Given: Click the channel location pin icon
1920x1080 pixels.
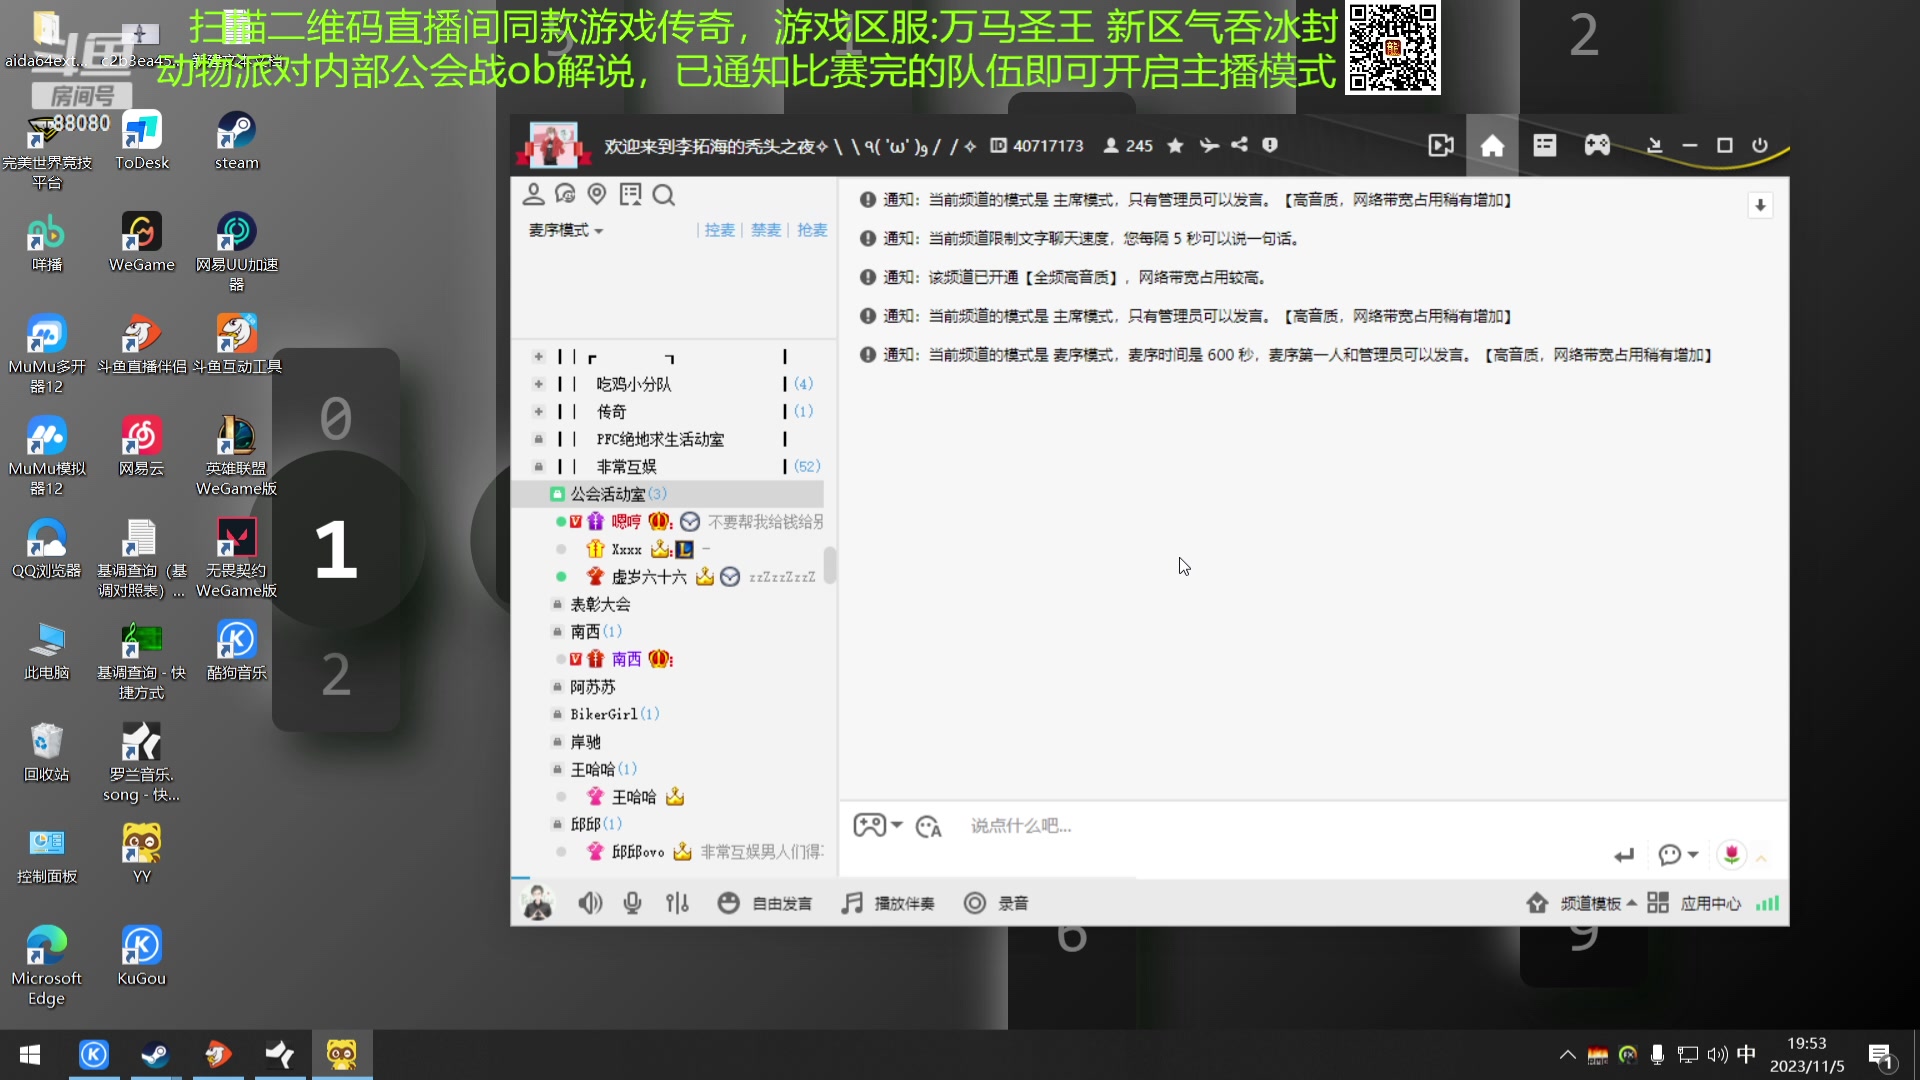Looking at the screenshot, I should pos(598,195).
